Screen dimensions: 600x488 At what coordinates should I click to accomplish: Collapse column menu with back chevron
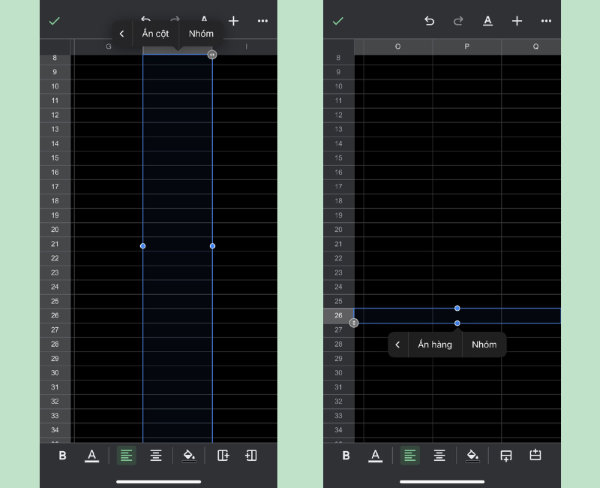121,33
